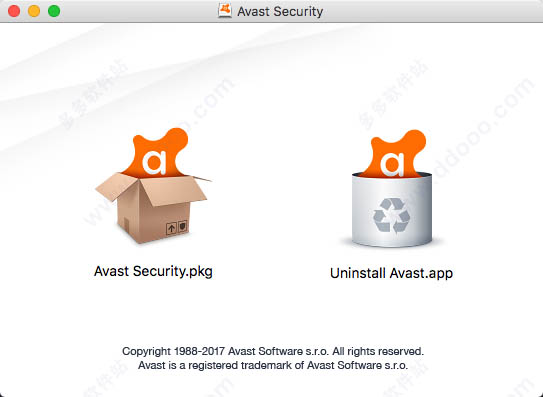Open the Avast Security.pkg installer box icon
The image size is (543, 397).
tap(153, 186)
